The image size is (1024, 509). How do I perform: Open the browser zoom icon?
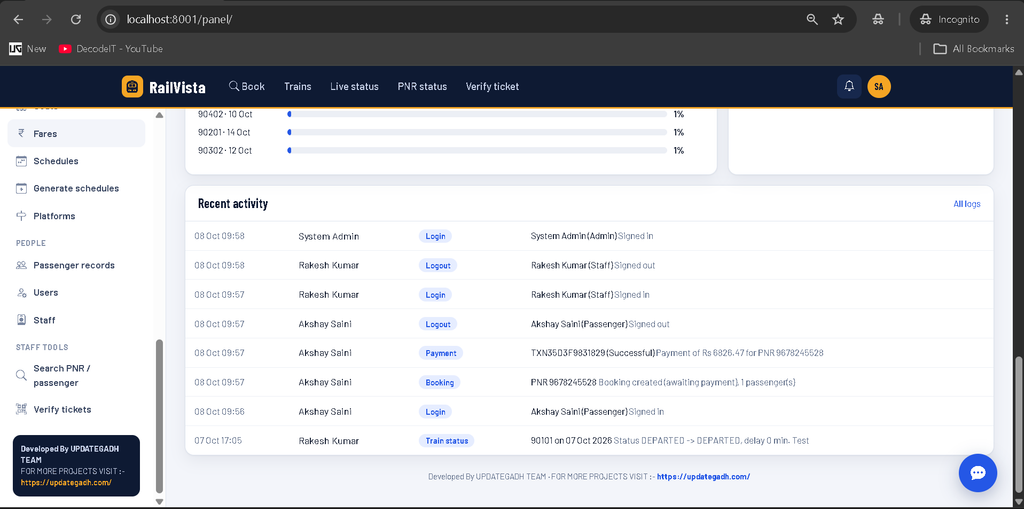click(x=812, y=20)
